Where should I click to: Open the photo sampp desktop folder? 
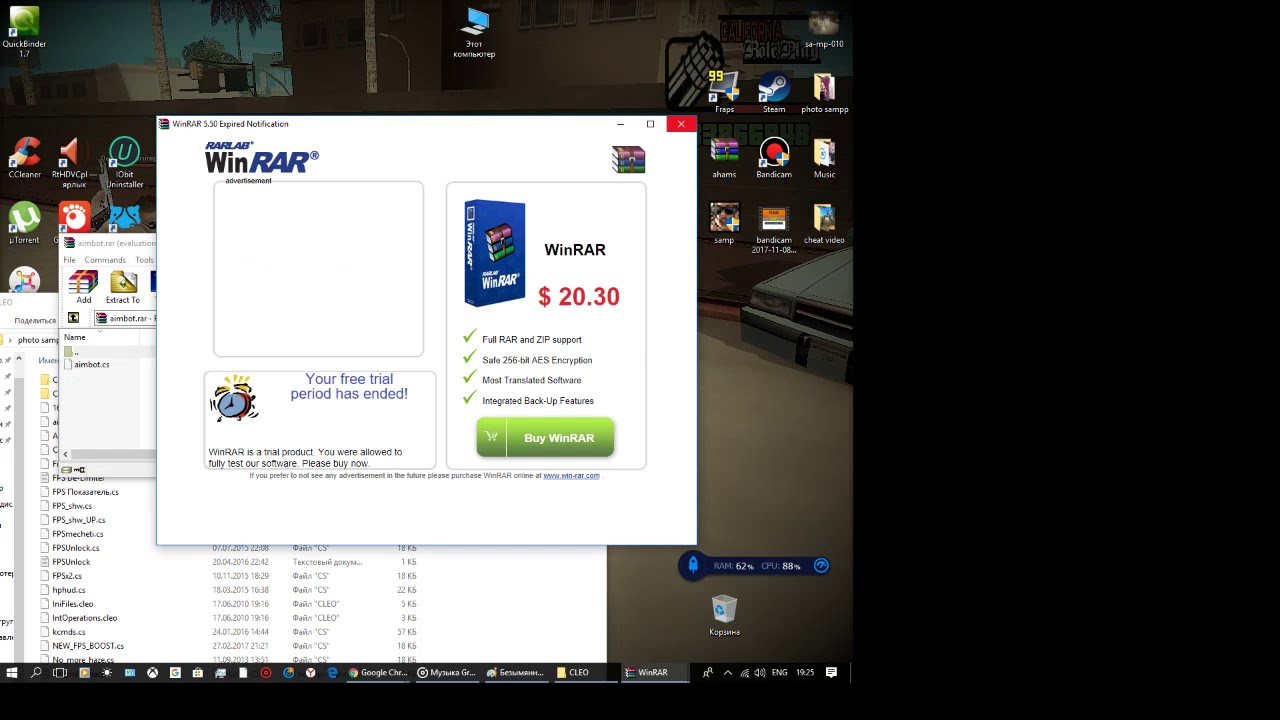click(x=824, y=93)
